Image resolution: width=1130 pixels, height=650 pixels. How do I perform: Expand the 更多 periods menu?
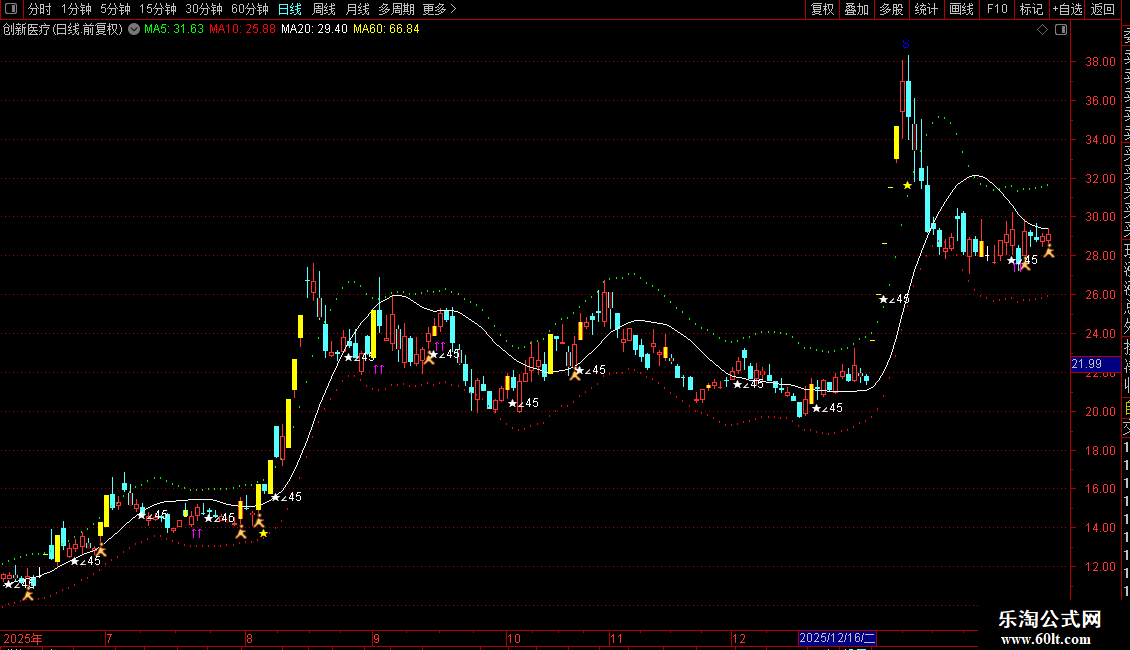pos(439,9)
